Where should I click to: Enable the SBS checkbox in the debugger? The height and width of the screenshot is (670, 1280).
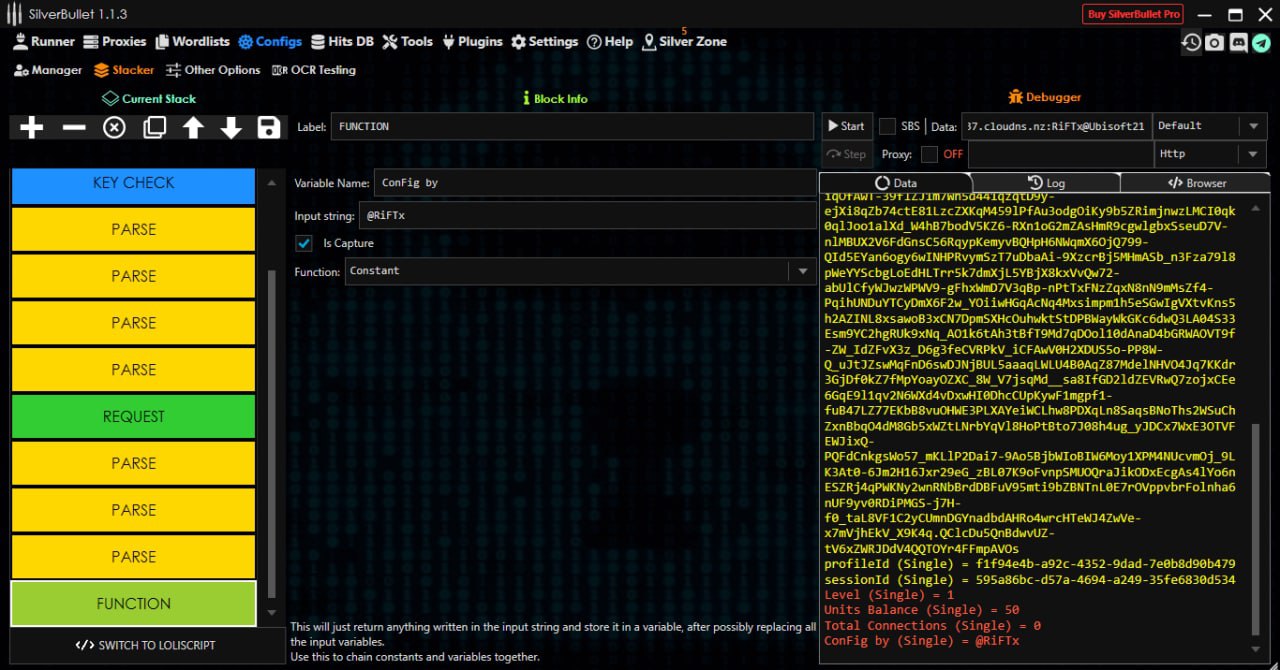tap(887, 126)
